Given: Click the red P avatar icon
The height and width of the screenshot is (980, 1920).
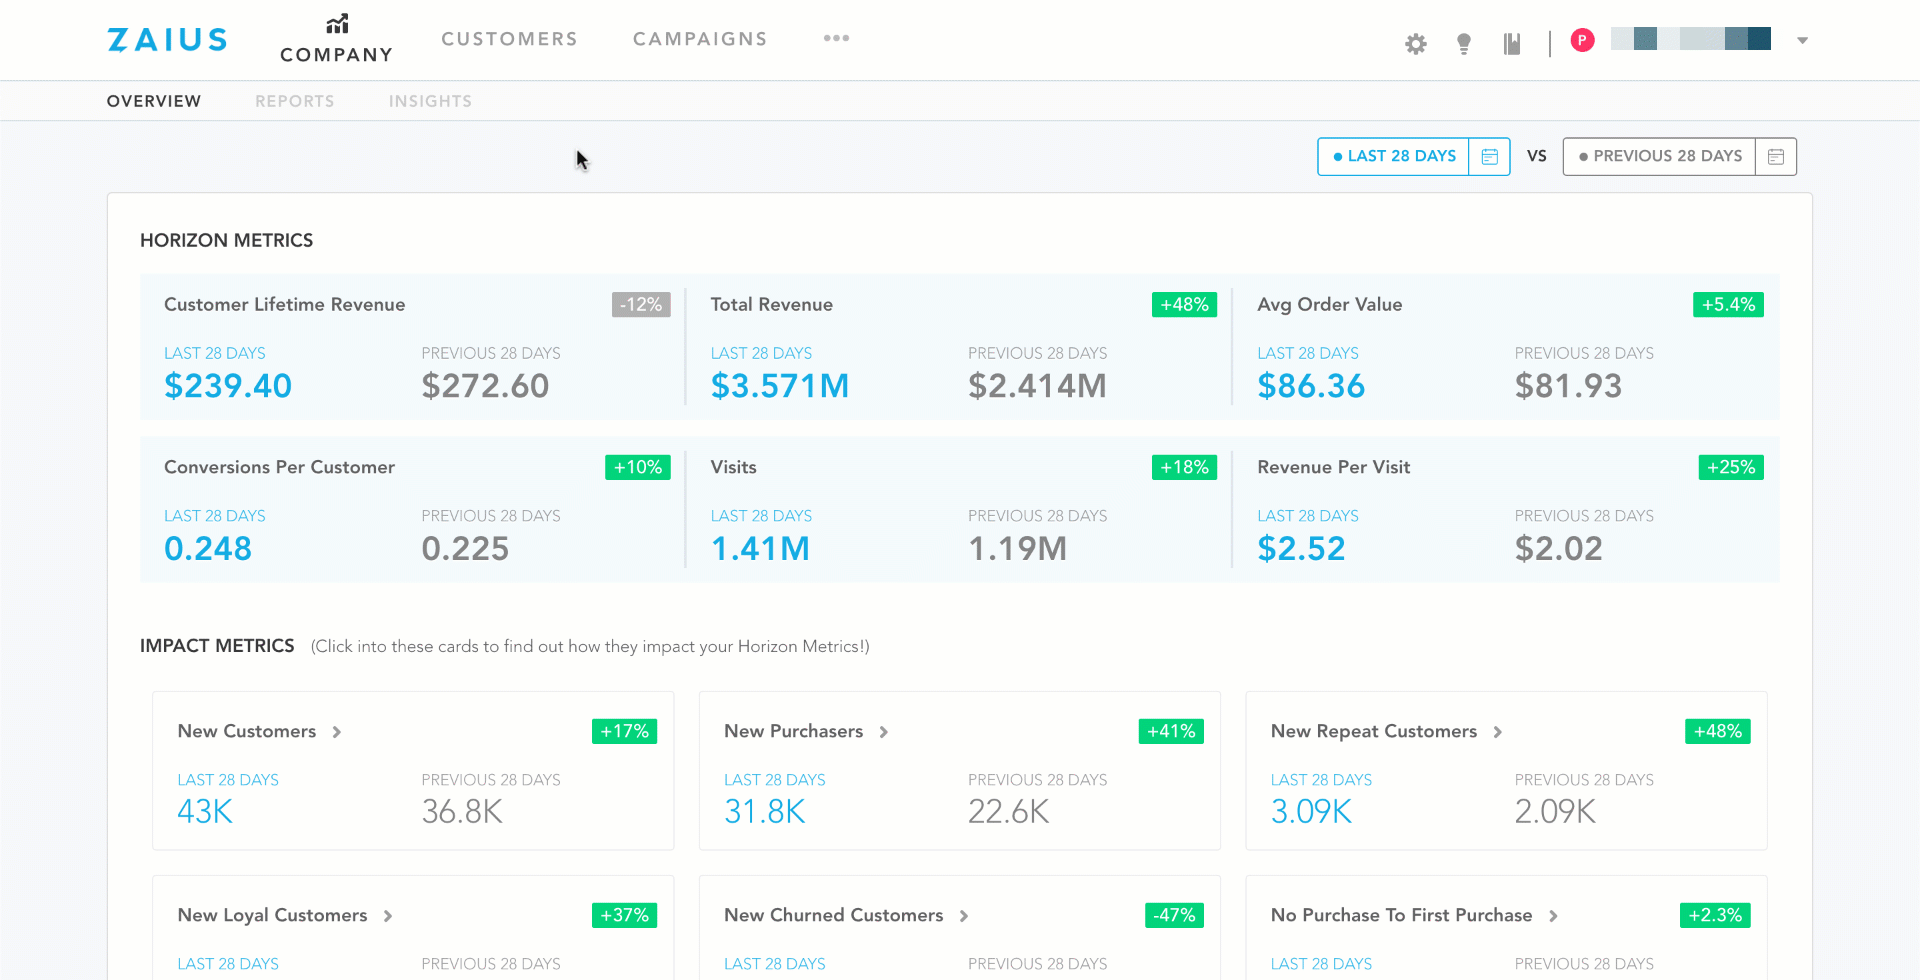Looking at the screenshot, I should 1582,40.
